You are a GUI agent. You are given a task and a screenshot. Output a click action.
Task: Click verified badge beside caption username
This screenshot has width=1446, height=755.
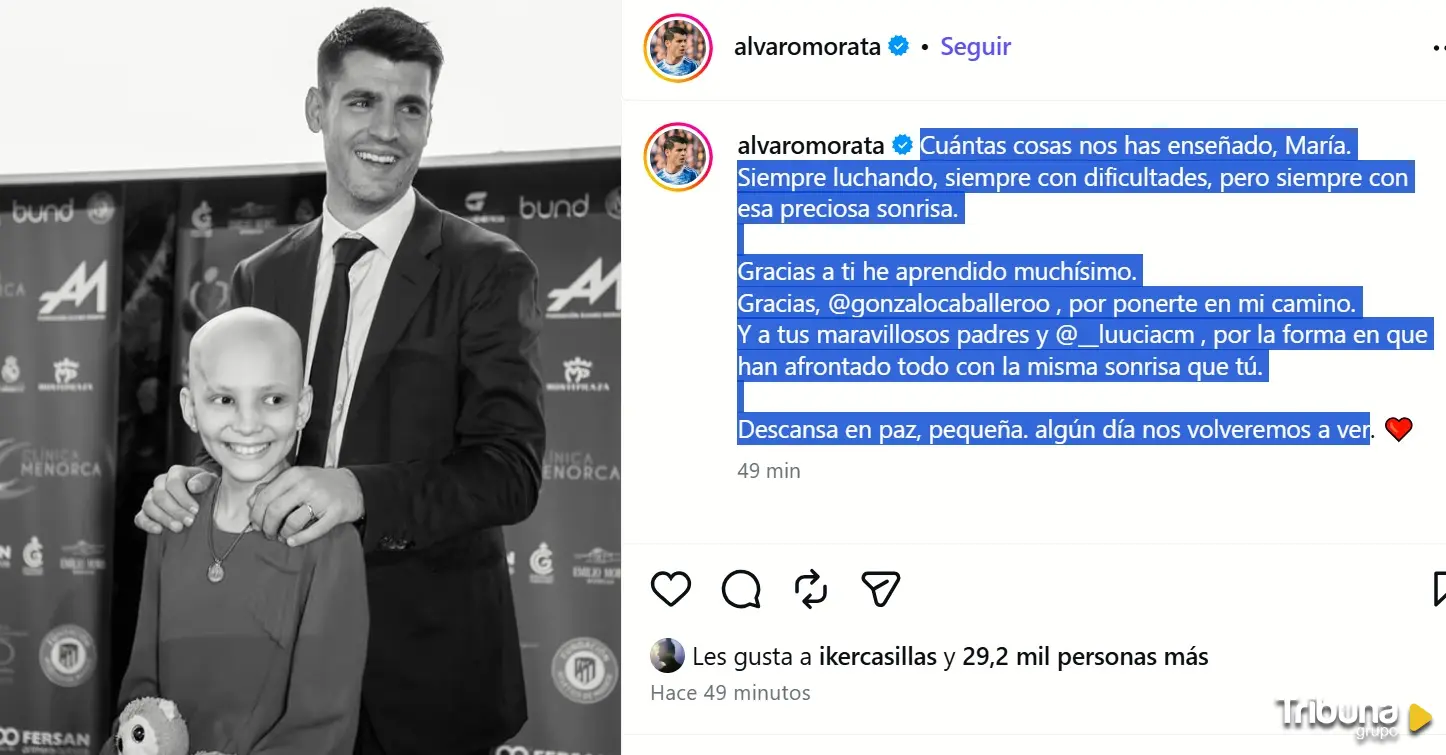[902, 146]
